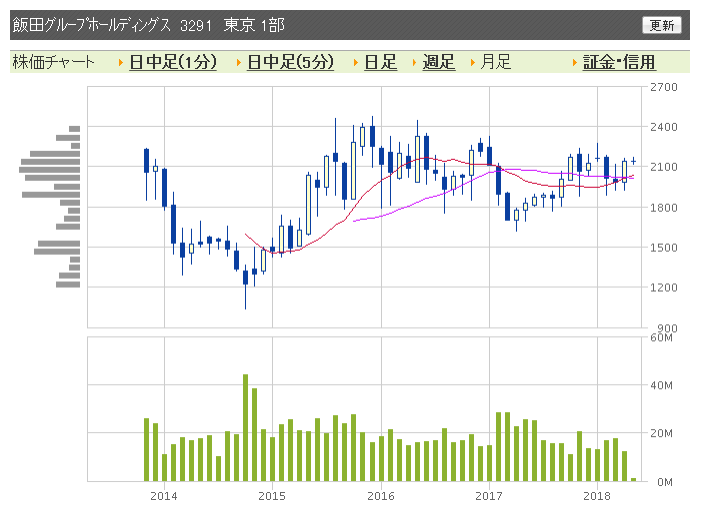The width and height of the screenshot is (701, 521).
Task: Click the lowest candlestick wick near 1050
Action: (245, 297)
